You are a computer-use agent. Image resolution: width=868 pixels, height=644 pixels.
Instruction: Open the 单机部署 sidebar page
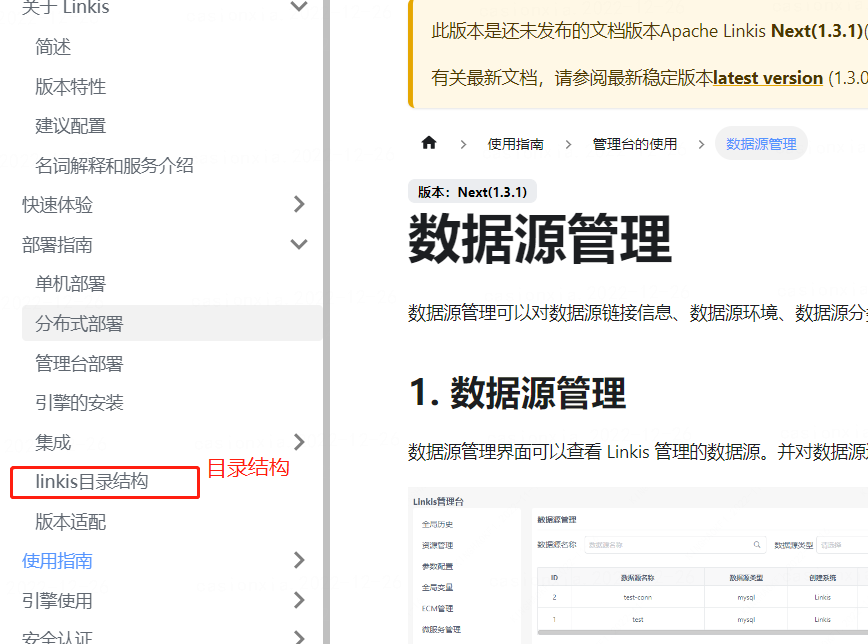tap(70, 284)
